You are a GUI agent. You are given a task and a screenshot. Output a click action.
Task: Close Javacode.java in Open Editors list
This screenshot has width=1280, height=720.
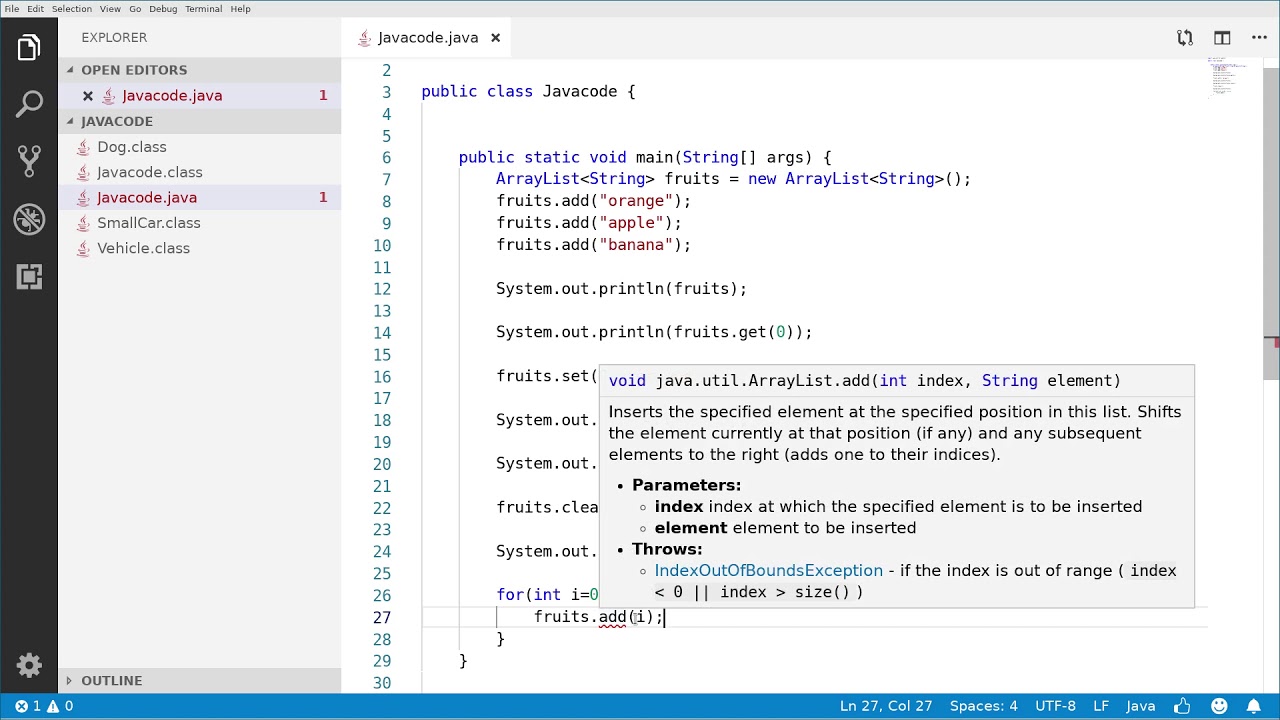(x=88, y=96)
